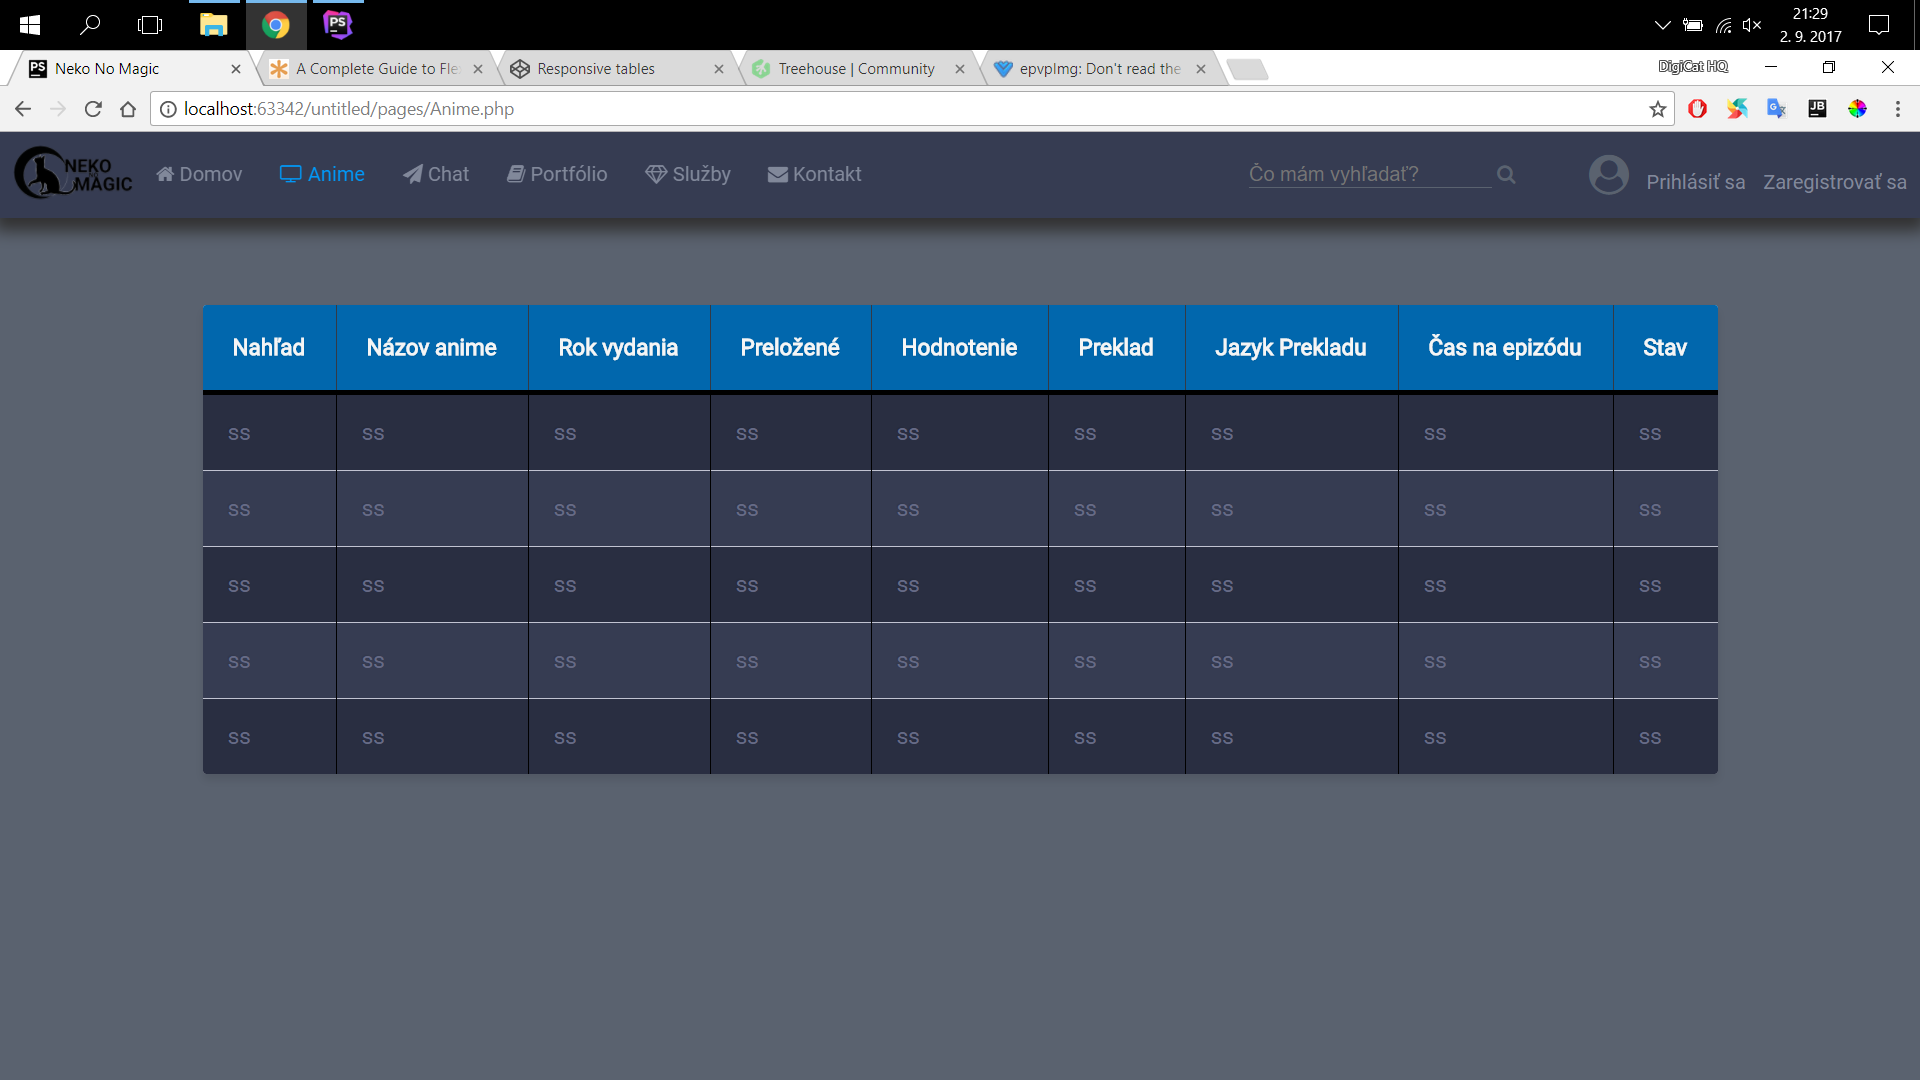Image resolution: width=1920 pixels, height=1080 pixels.
Task: Click the Zaregistrovať sa link
Action: [x=1834, y=182]
